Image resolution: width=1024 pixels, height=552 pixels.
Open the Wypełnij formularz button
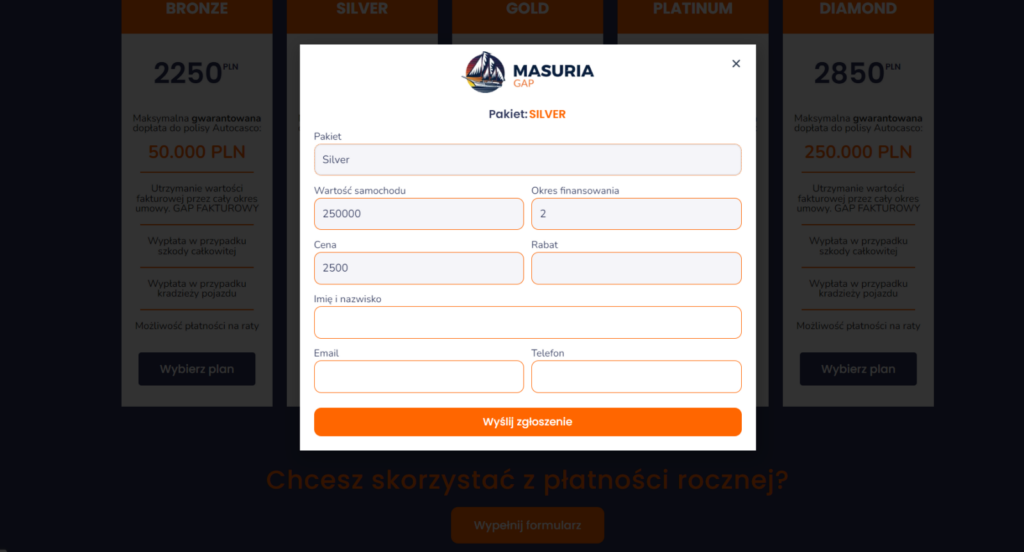coord(528,525)
